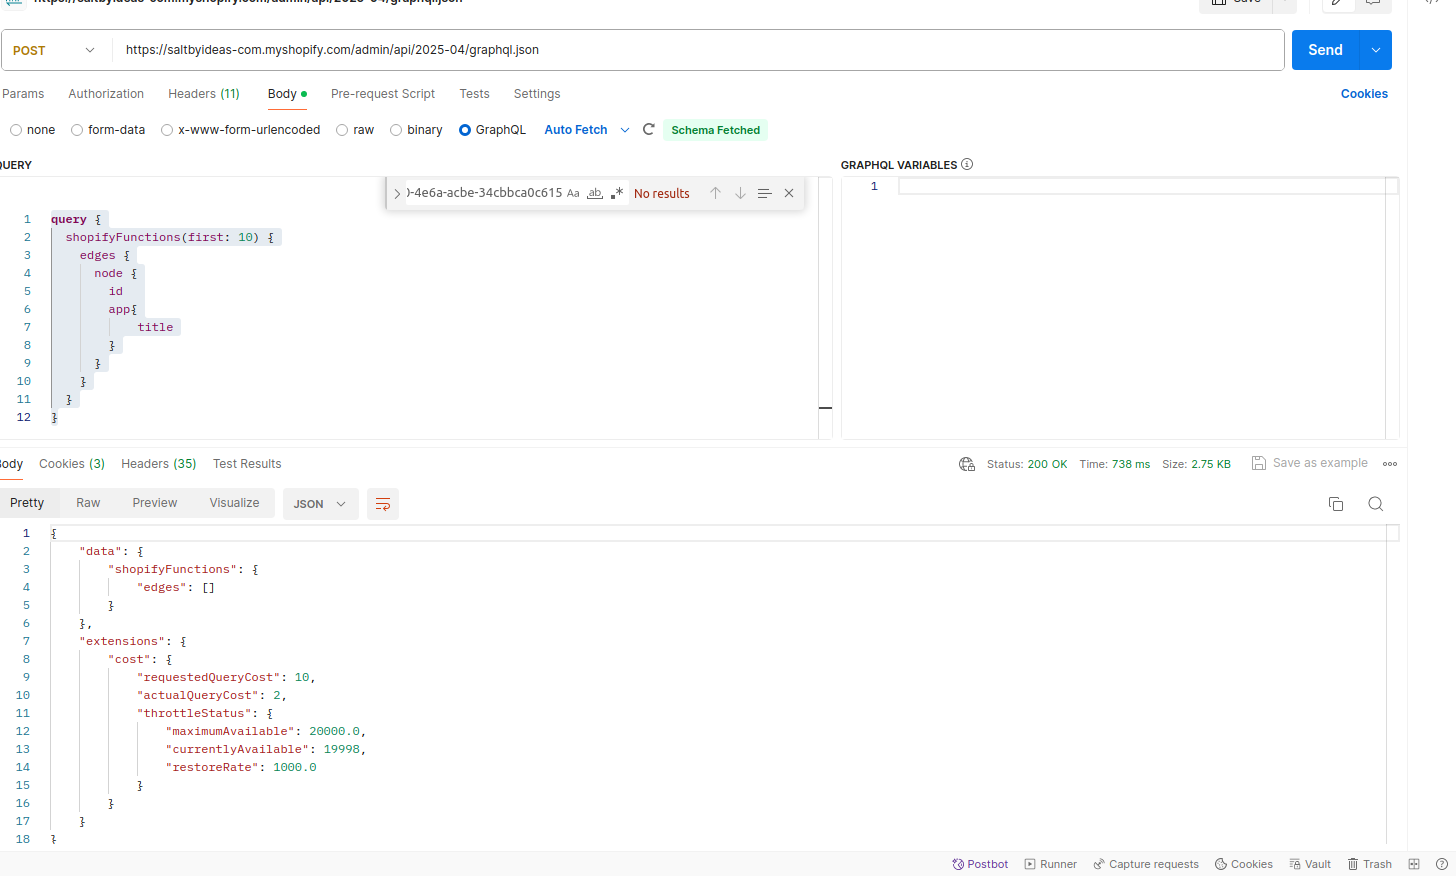1456x876 pixels.
Task: Open Cookies from the status bar
Action: 1244,864
